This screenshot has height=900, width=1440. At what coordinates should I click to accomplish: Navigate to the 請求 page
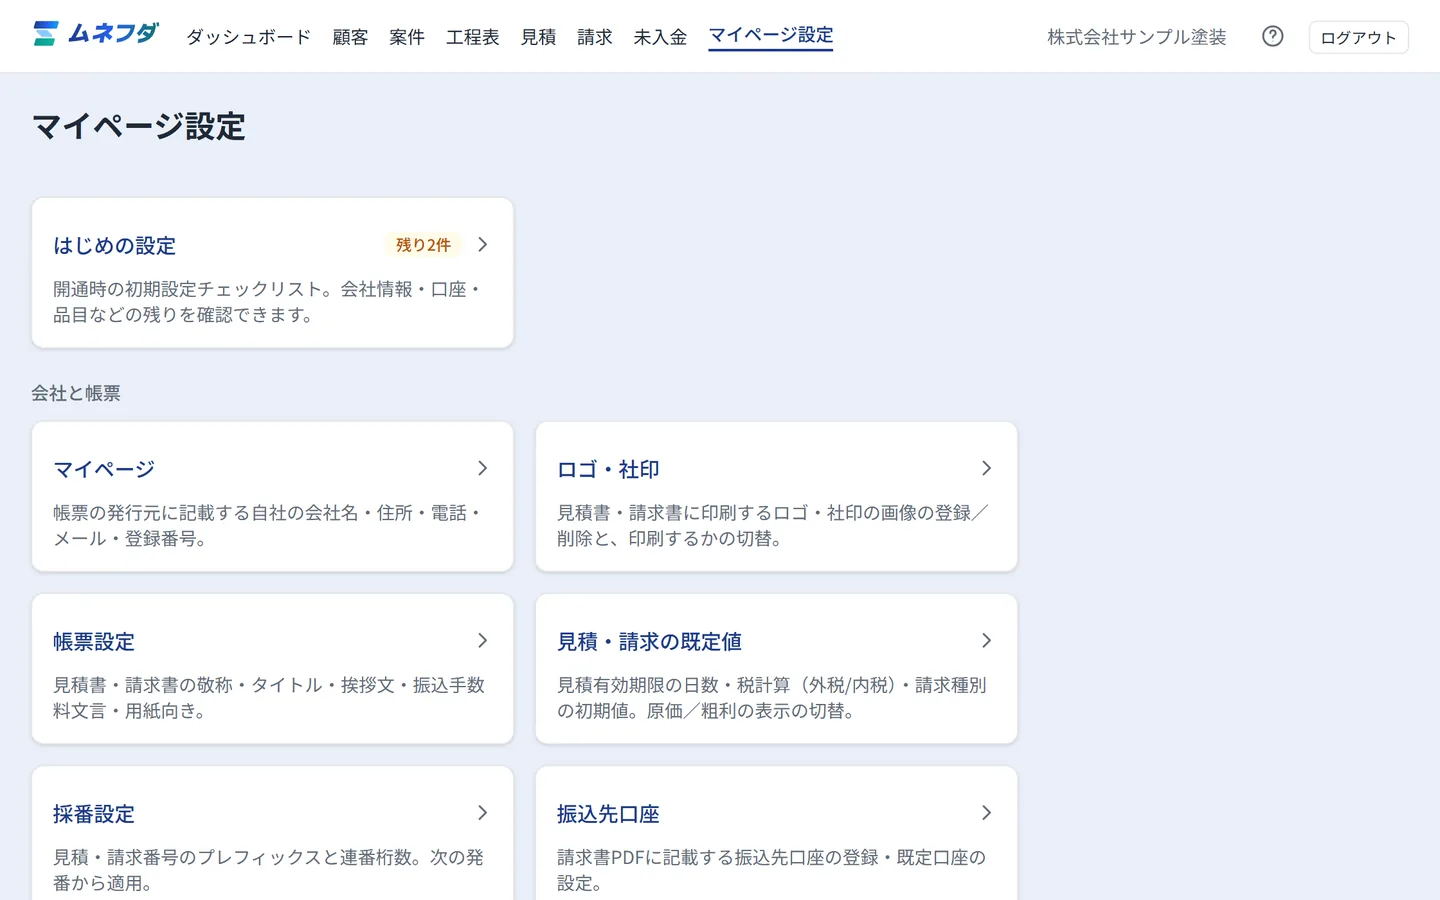point(595,37)
